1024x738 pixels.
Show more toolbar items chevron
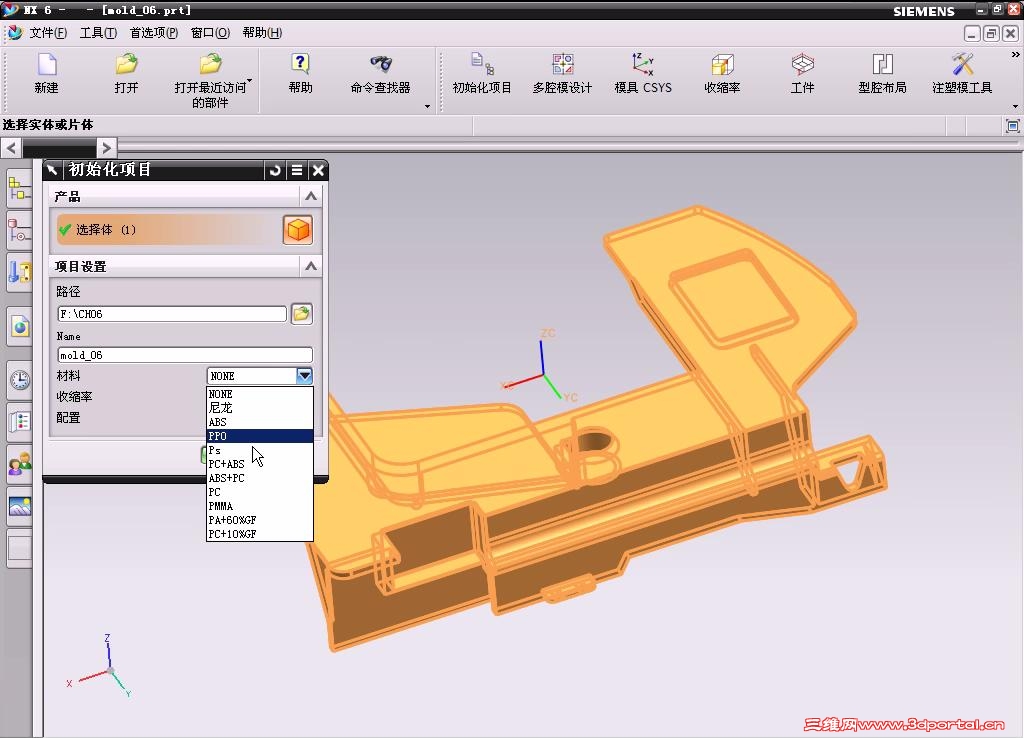point(1016,55)
